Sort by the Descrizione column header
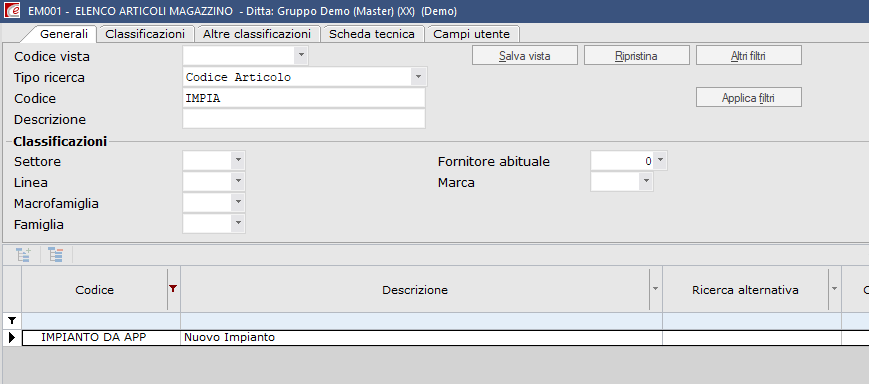 coord(415,290)
